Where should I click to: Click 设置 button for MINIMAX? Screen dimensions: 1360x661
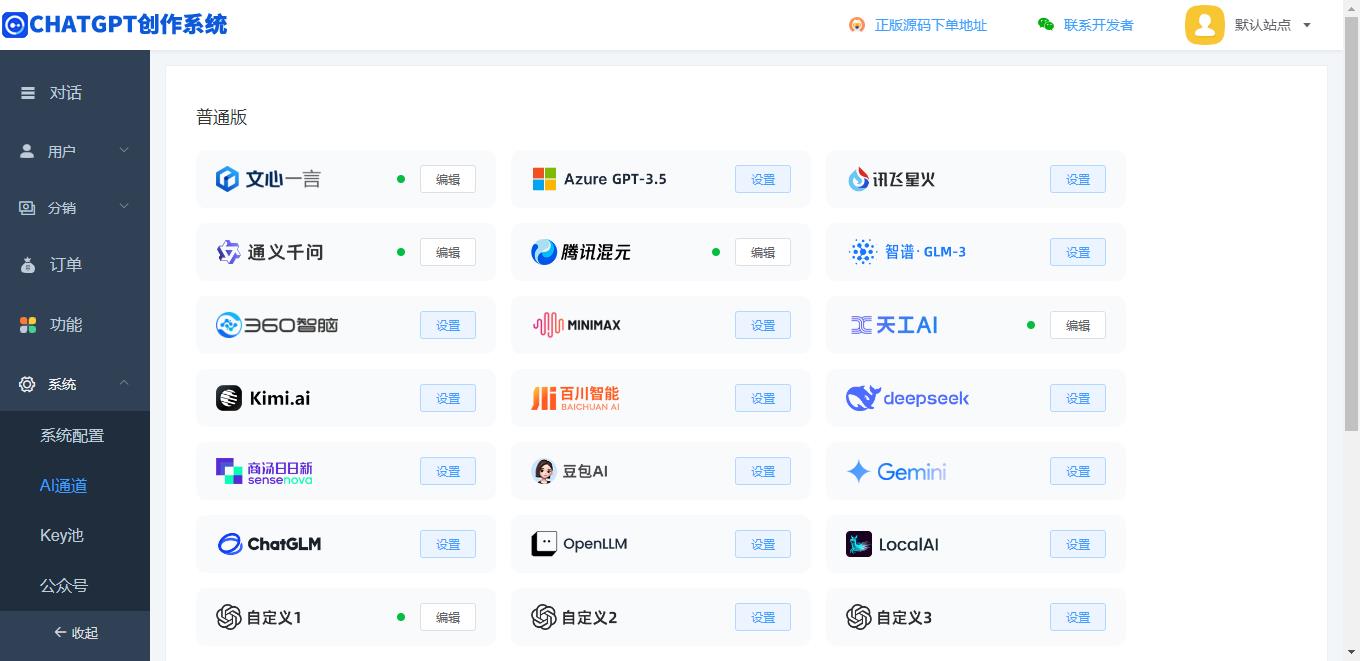[x=763, y=326]
